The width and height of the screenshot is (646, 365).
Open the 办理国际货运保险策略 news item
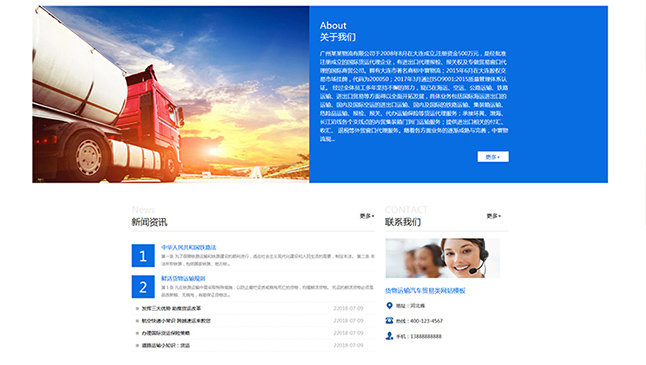(x=166, y=333)
